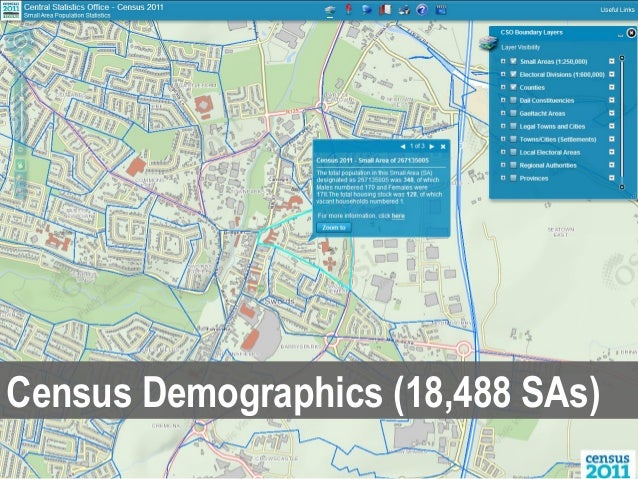Expand the Provinces layer tree
Screen dimensions: 638x479
(503, 178)
